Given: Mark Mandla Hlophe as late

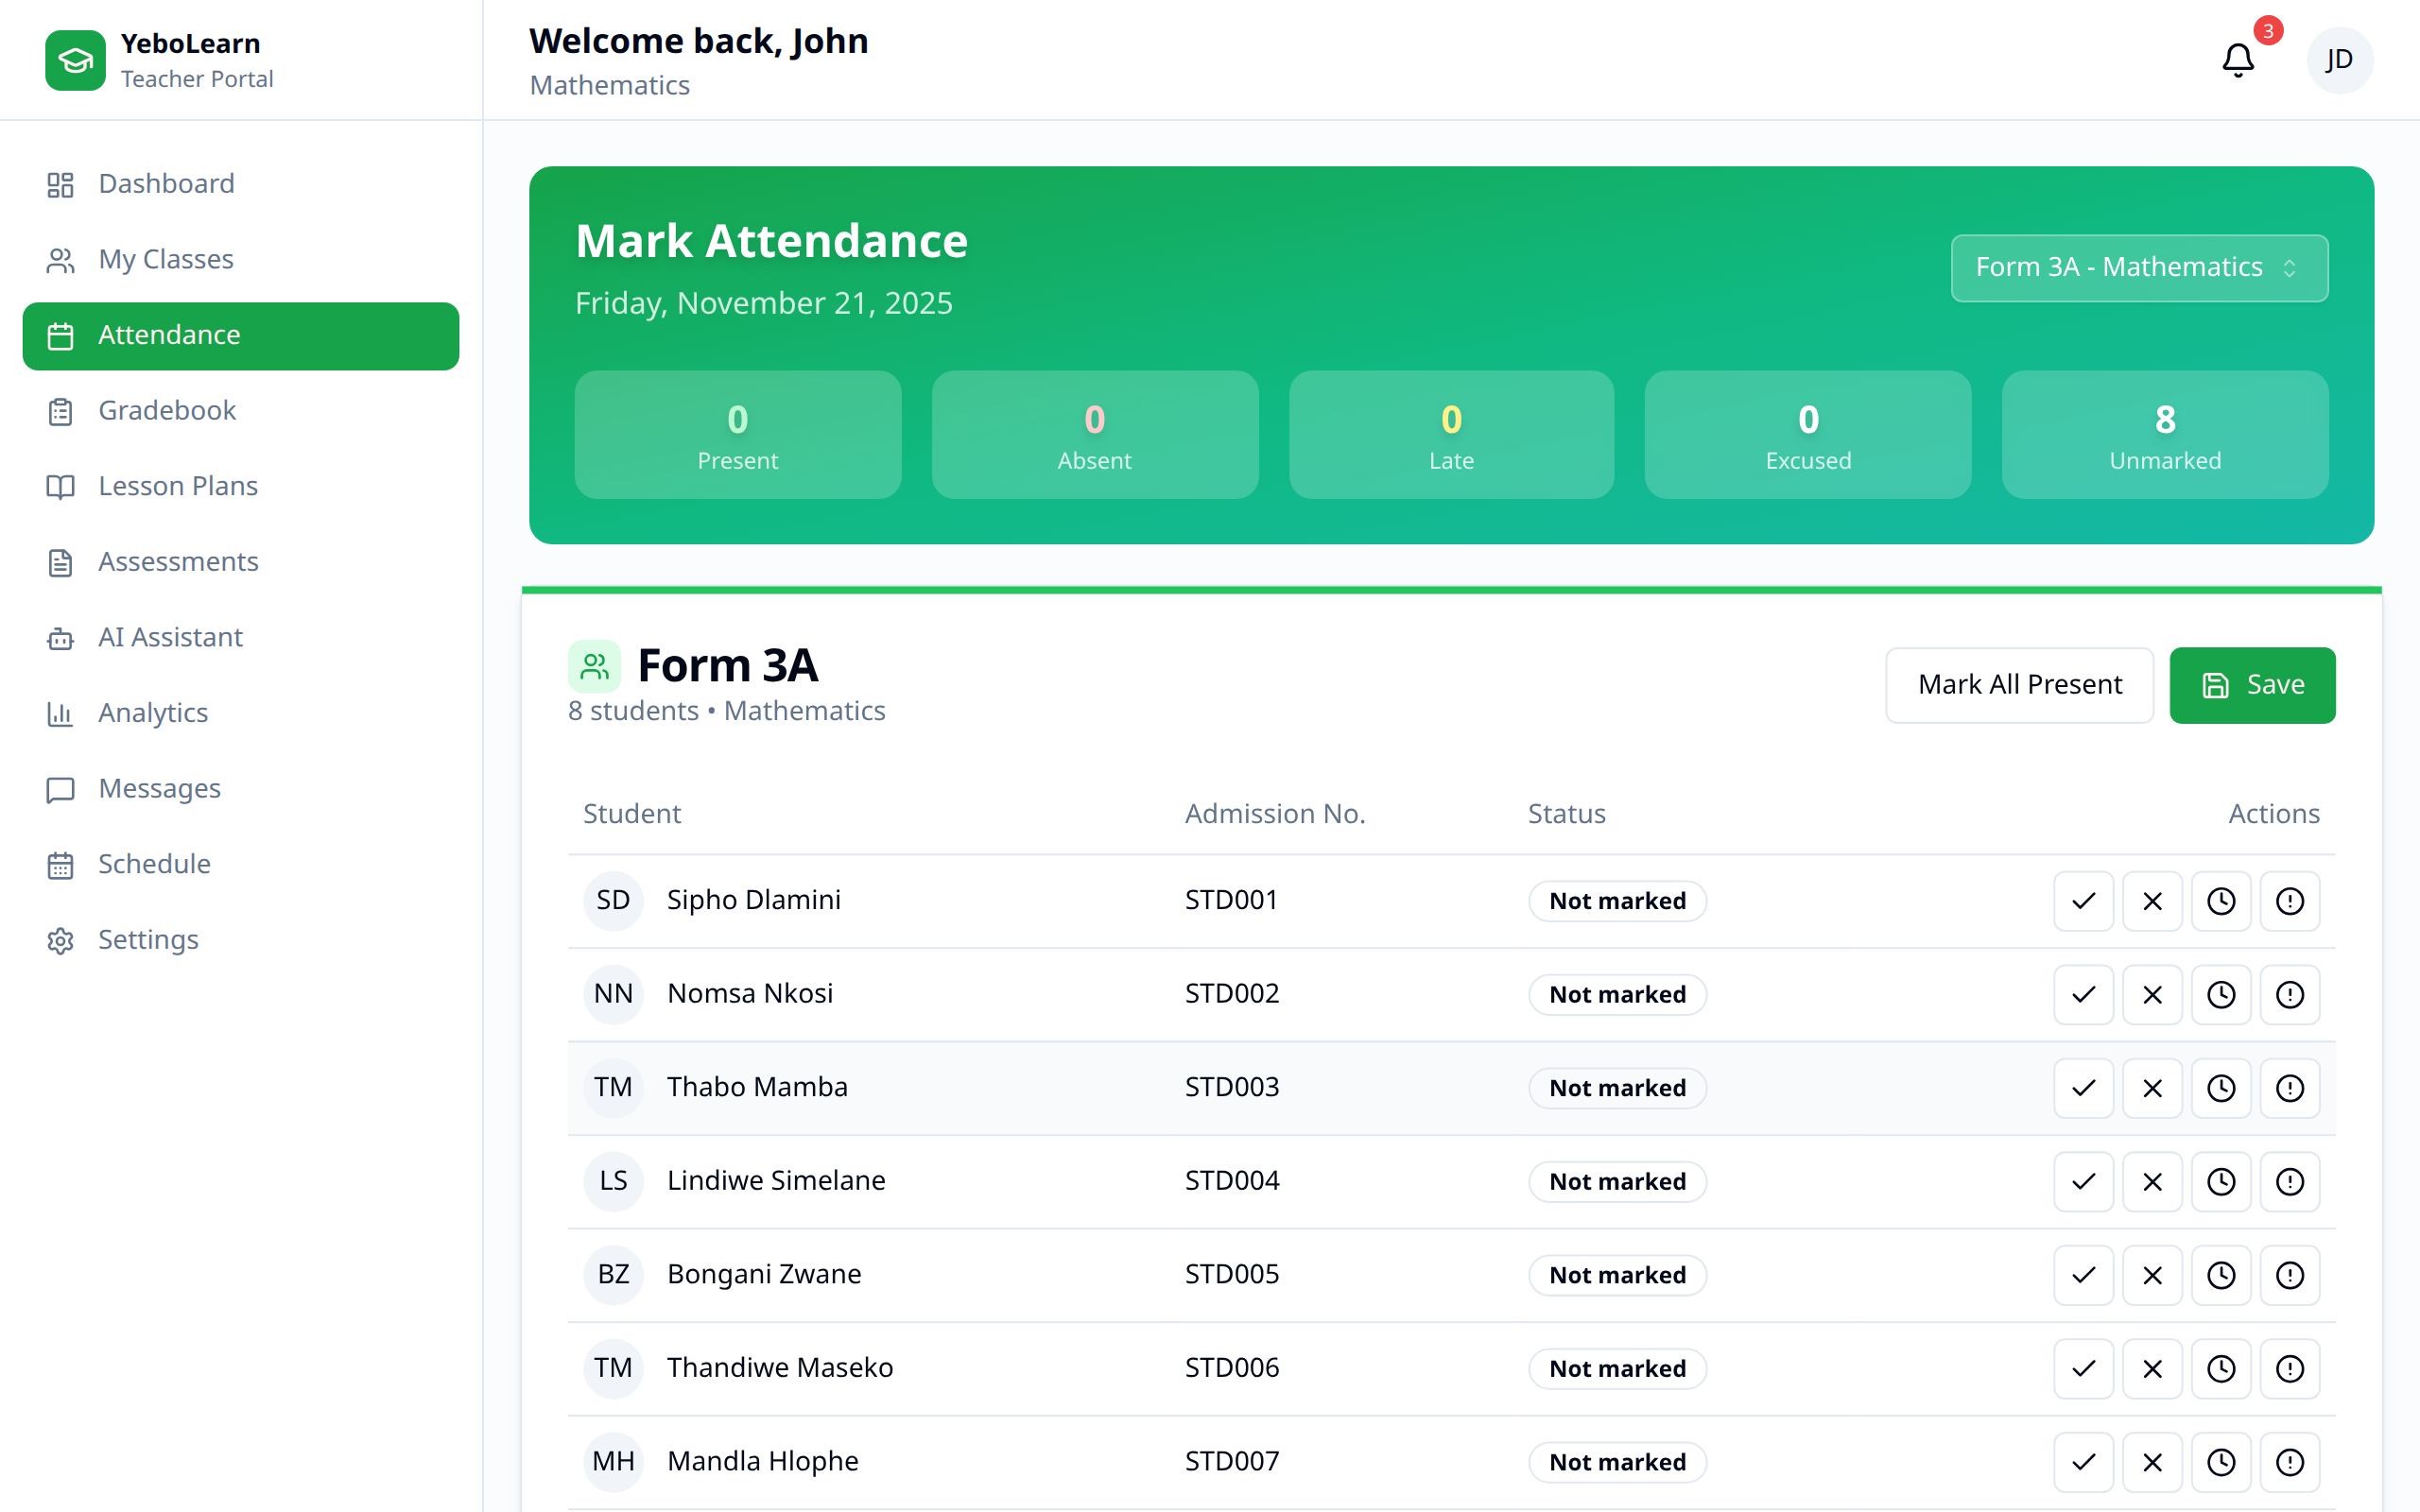Looking at the screenshot, I should pos(2221,1462).
